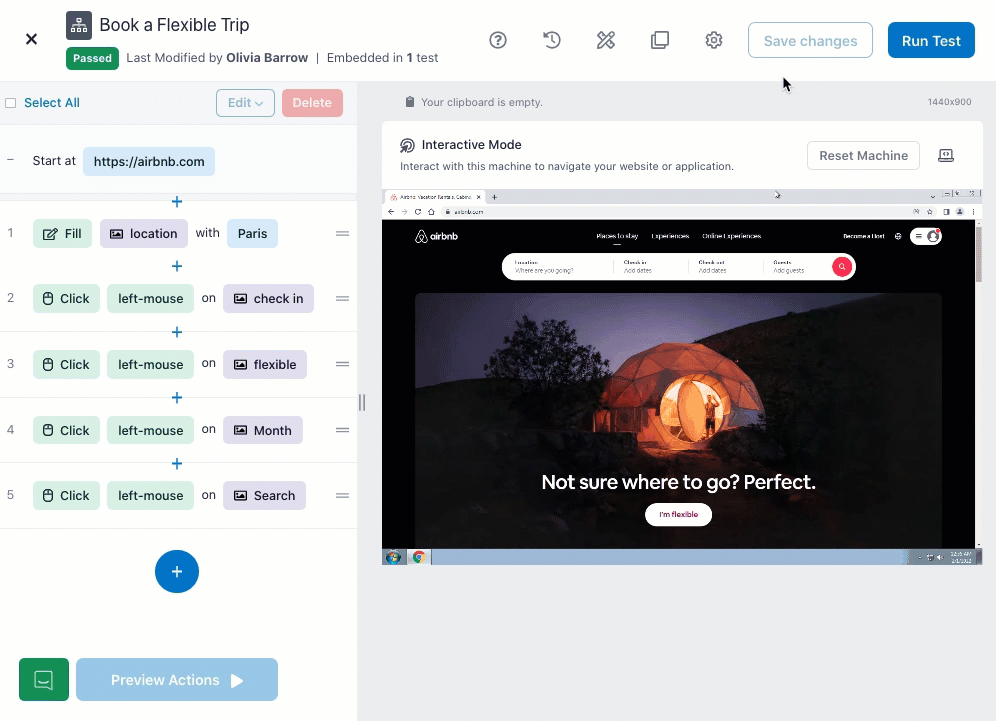Image resolution: width=996 pixels, height=721 pixels.
Task: Grab the drag handle of step 3
Action: [342, 364]
